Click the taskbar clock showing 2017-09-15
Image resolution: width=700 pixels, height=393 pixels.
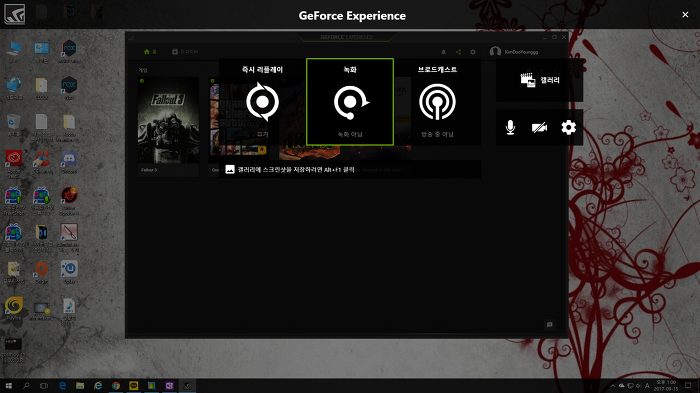pos(666,386)
